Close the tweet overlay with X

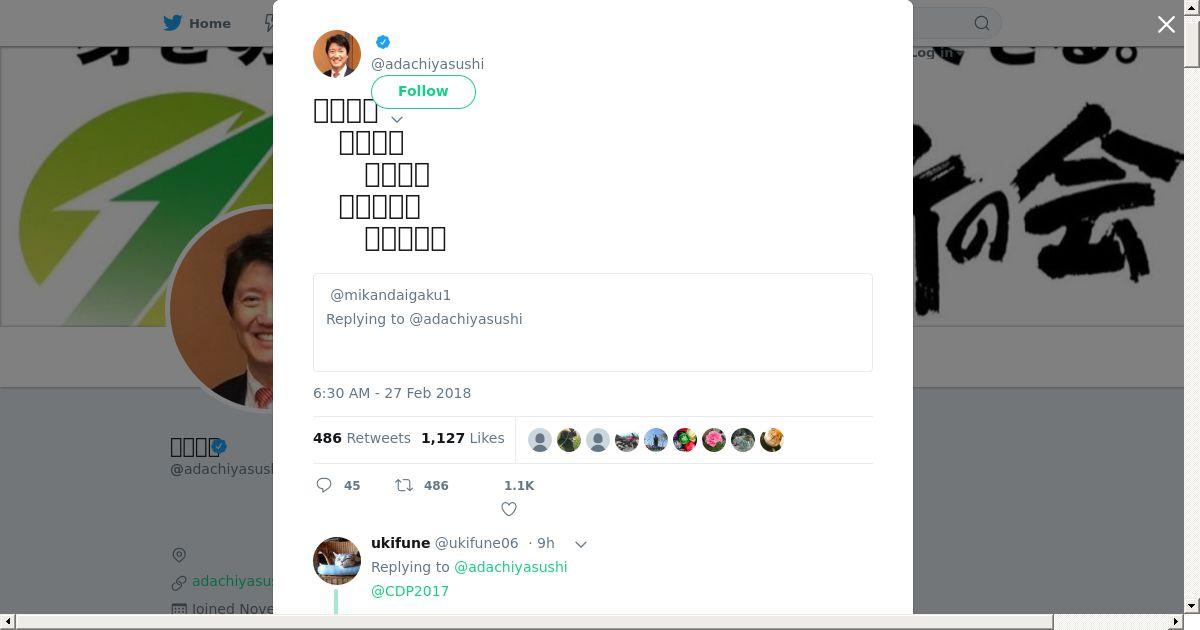1166,25
